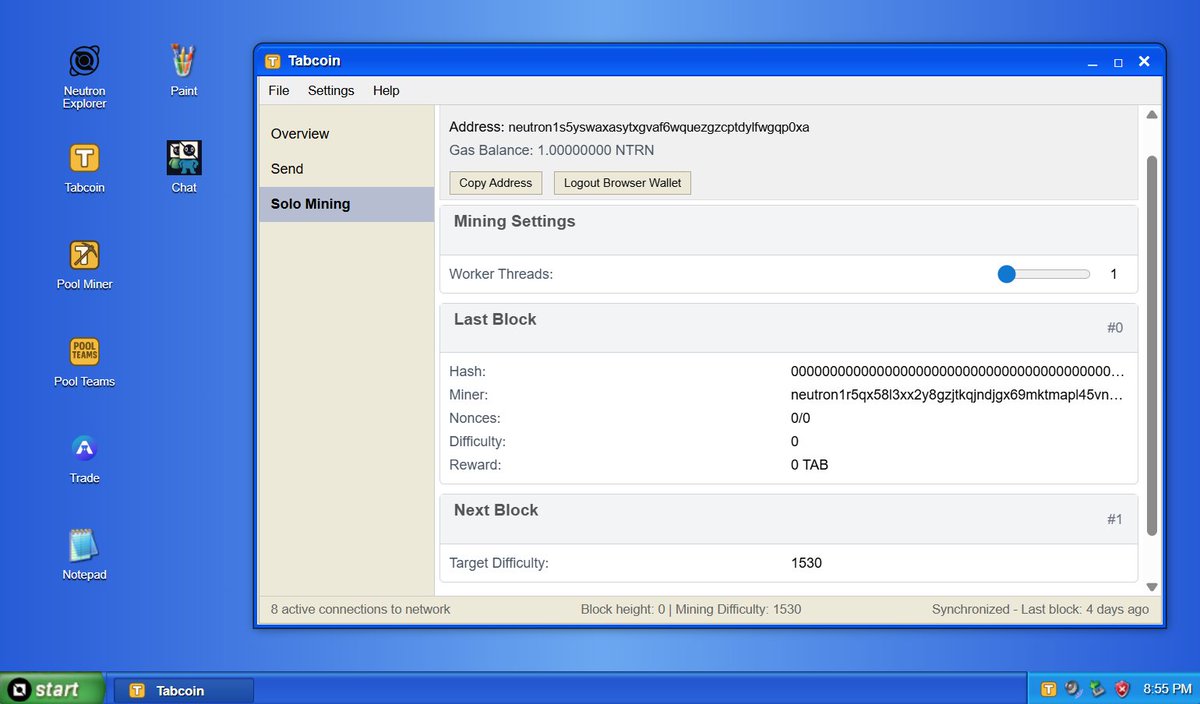This screenshot has width=1200, height=704.
Task: Select the Send sidebar section
Action: pos(286,168)
